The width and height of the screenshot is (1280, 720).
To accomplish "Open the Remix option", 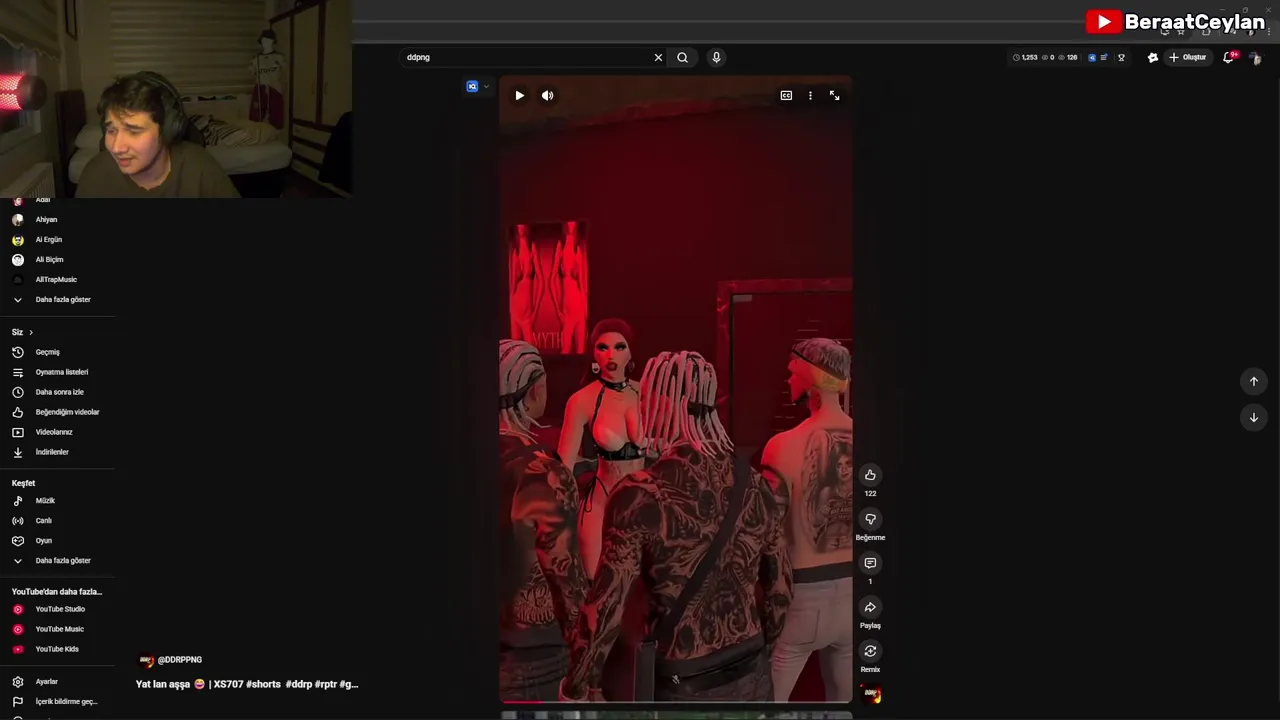I will [x=870, y=651].
